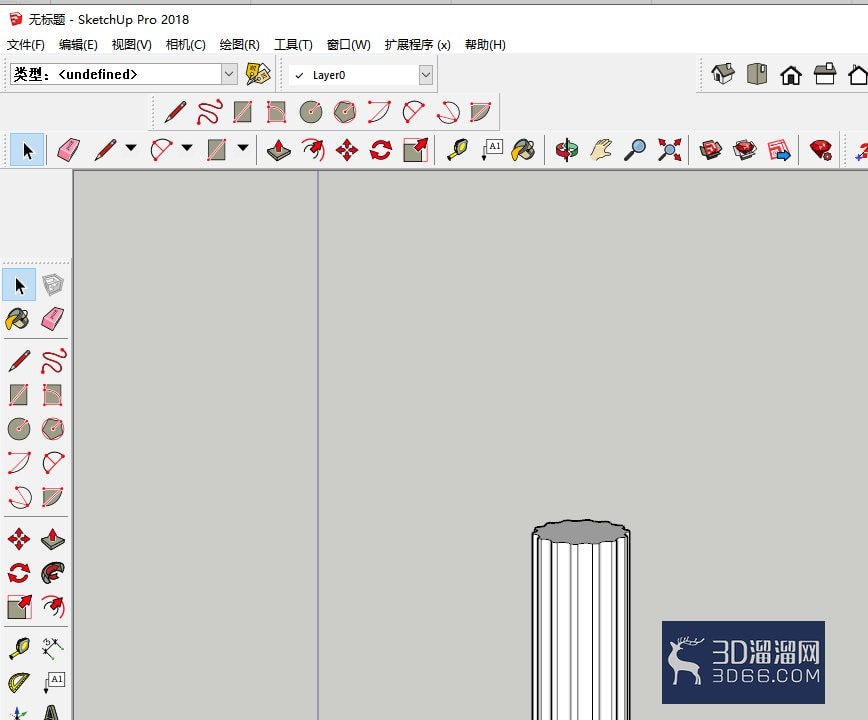Click the classifier tag icon beside type field
The image size is (868, 720).
tap(258, 74)
